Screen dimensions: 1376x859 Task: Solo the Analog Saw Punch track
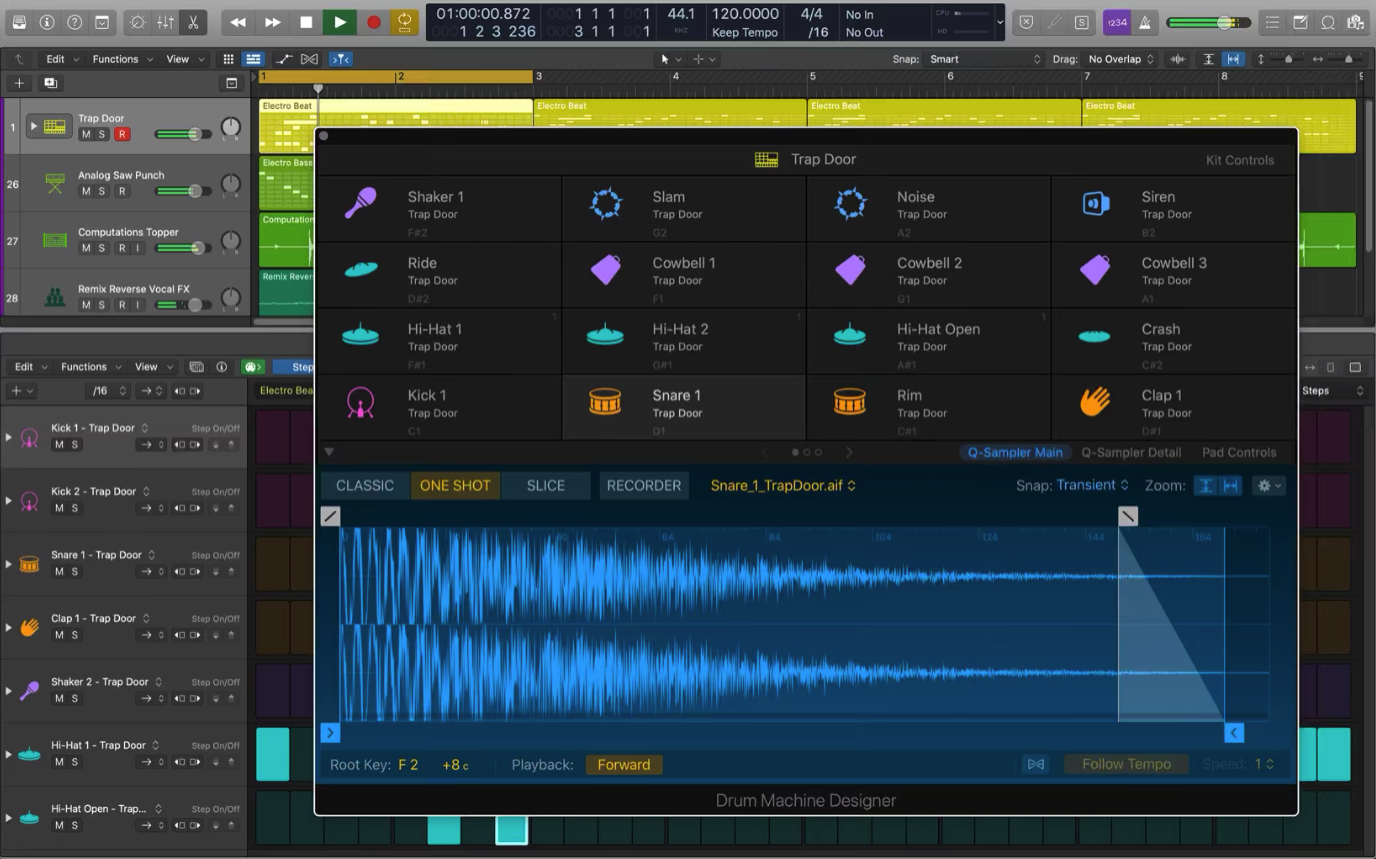101,192
